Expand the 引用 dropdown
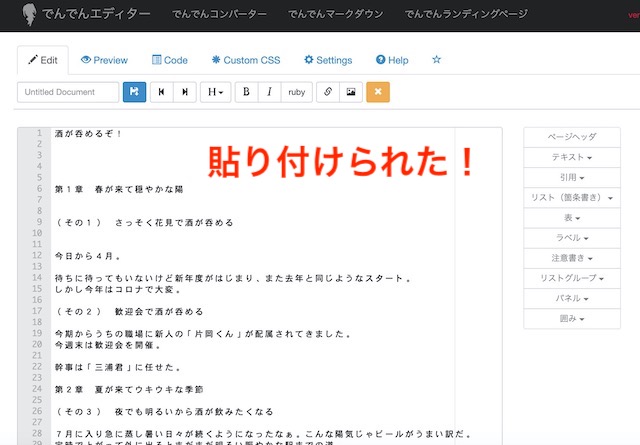This screenshot has height=445, width=640. [572, 178]
